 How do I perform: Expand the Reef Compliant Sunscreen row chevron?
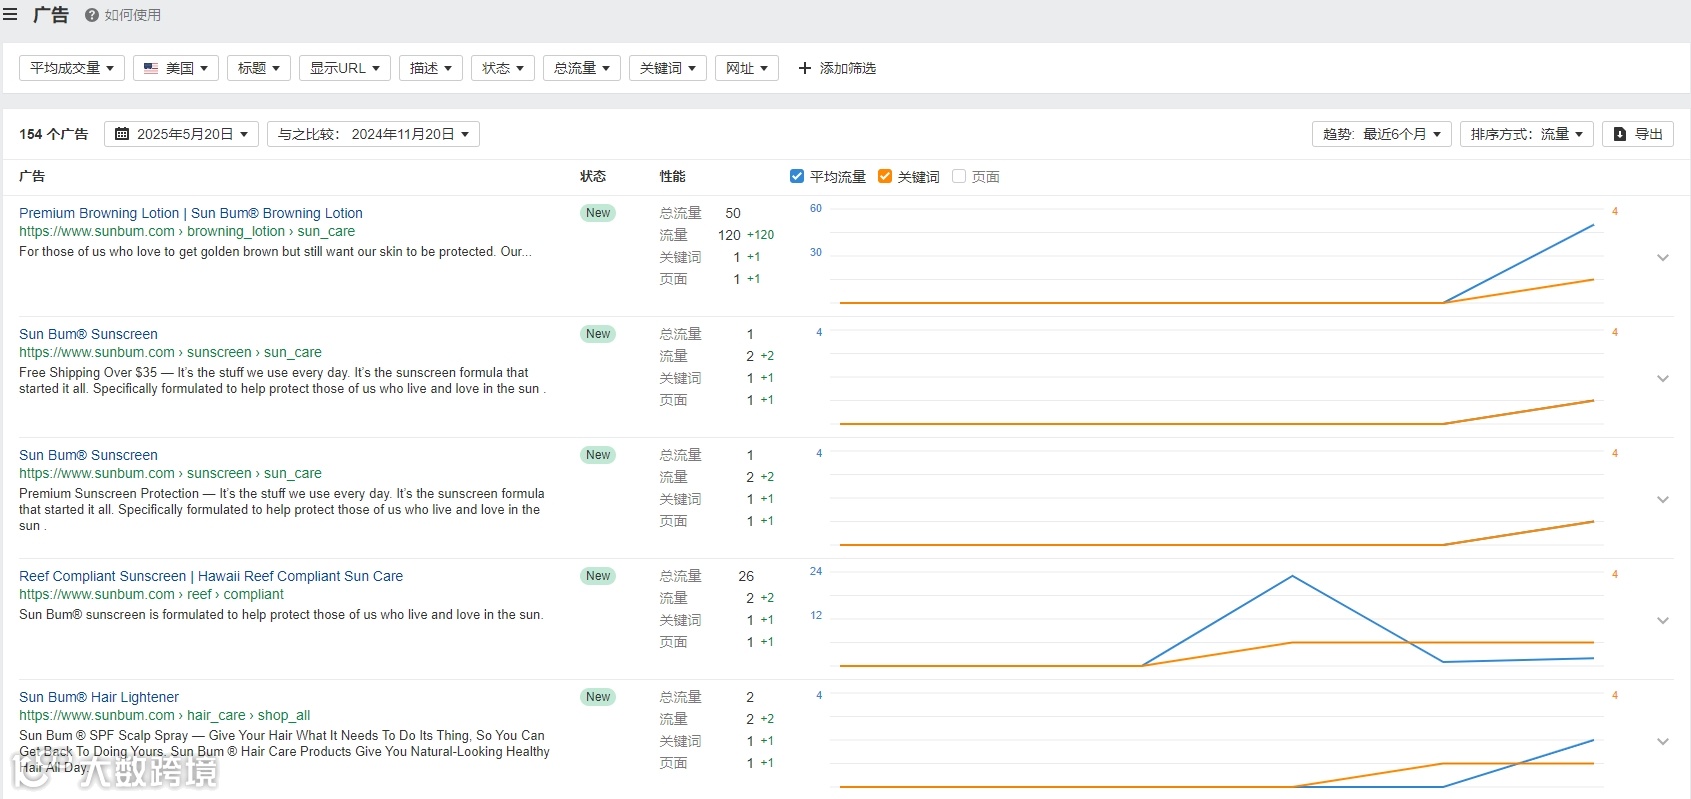(x=1663, y=620)
